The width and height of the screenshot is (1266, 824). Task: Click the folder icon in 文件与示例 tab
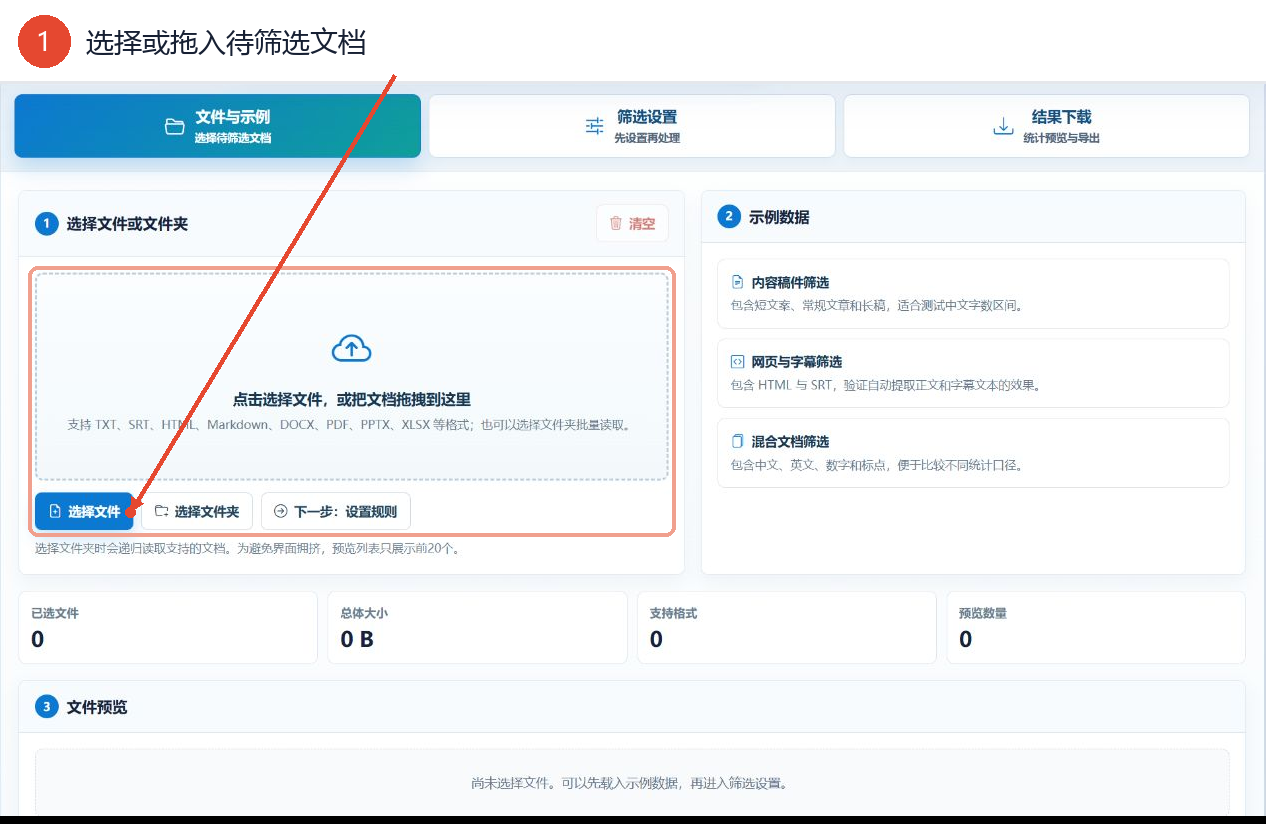point(175,126)
